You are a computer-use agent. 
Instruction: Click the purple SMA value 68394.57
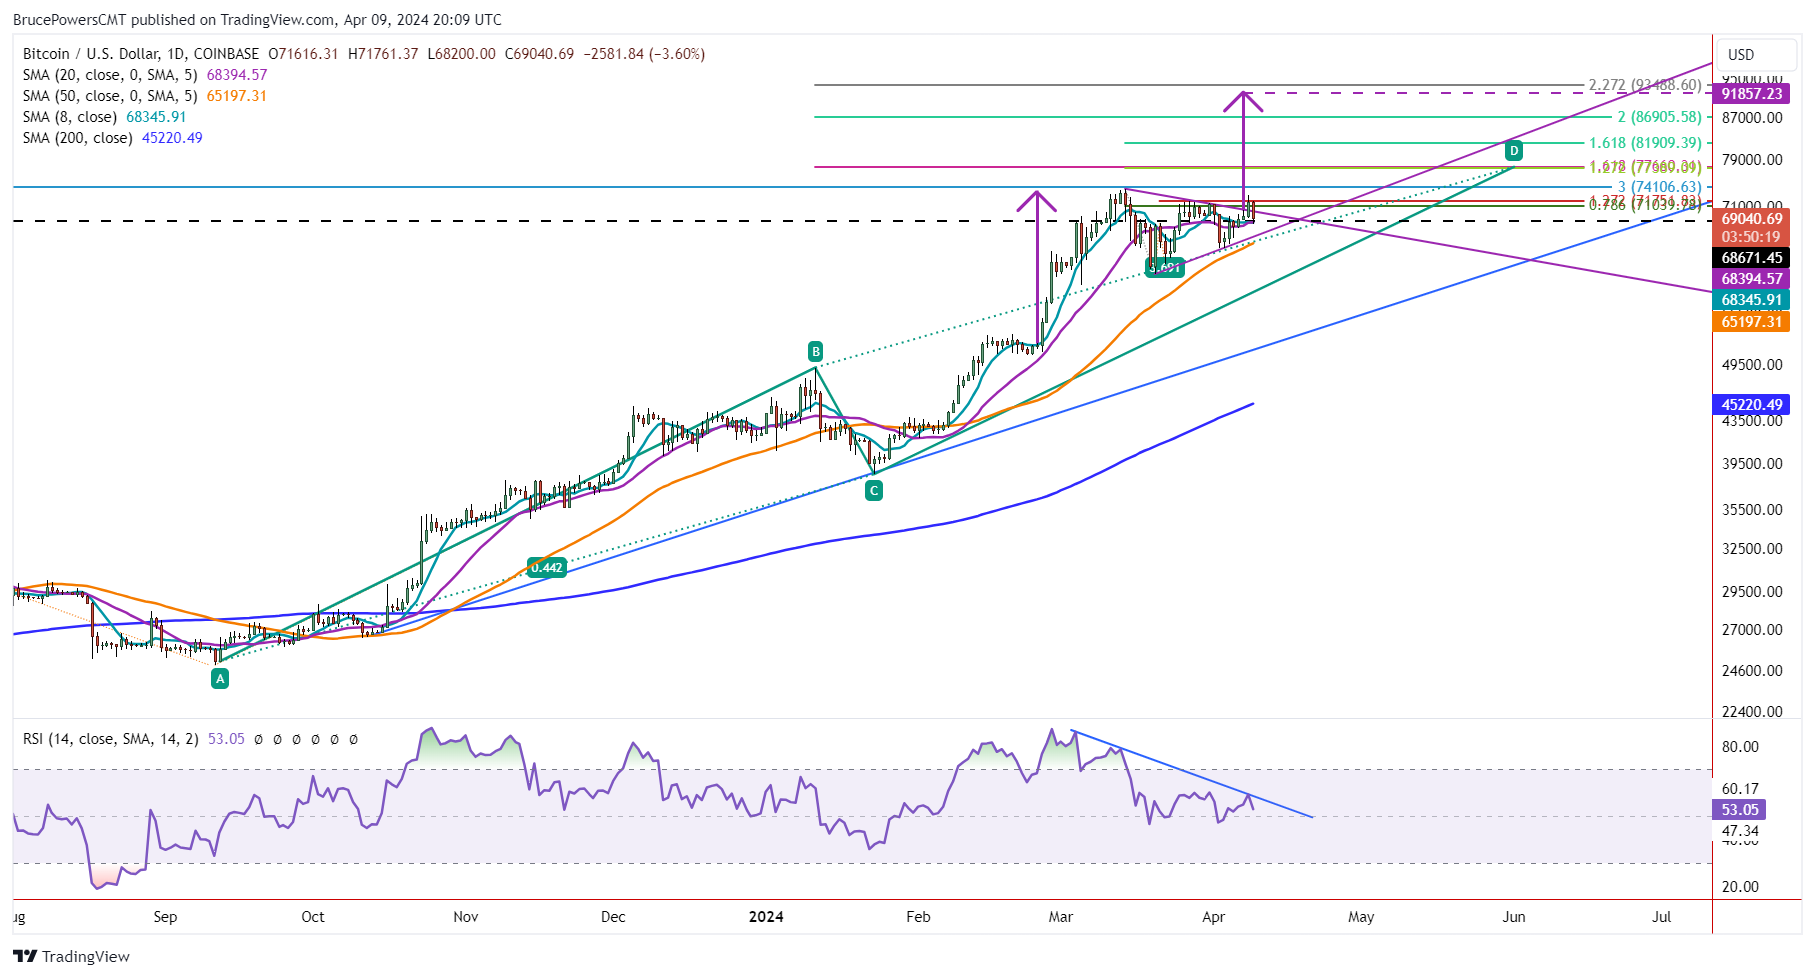[x=237, y=74]
